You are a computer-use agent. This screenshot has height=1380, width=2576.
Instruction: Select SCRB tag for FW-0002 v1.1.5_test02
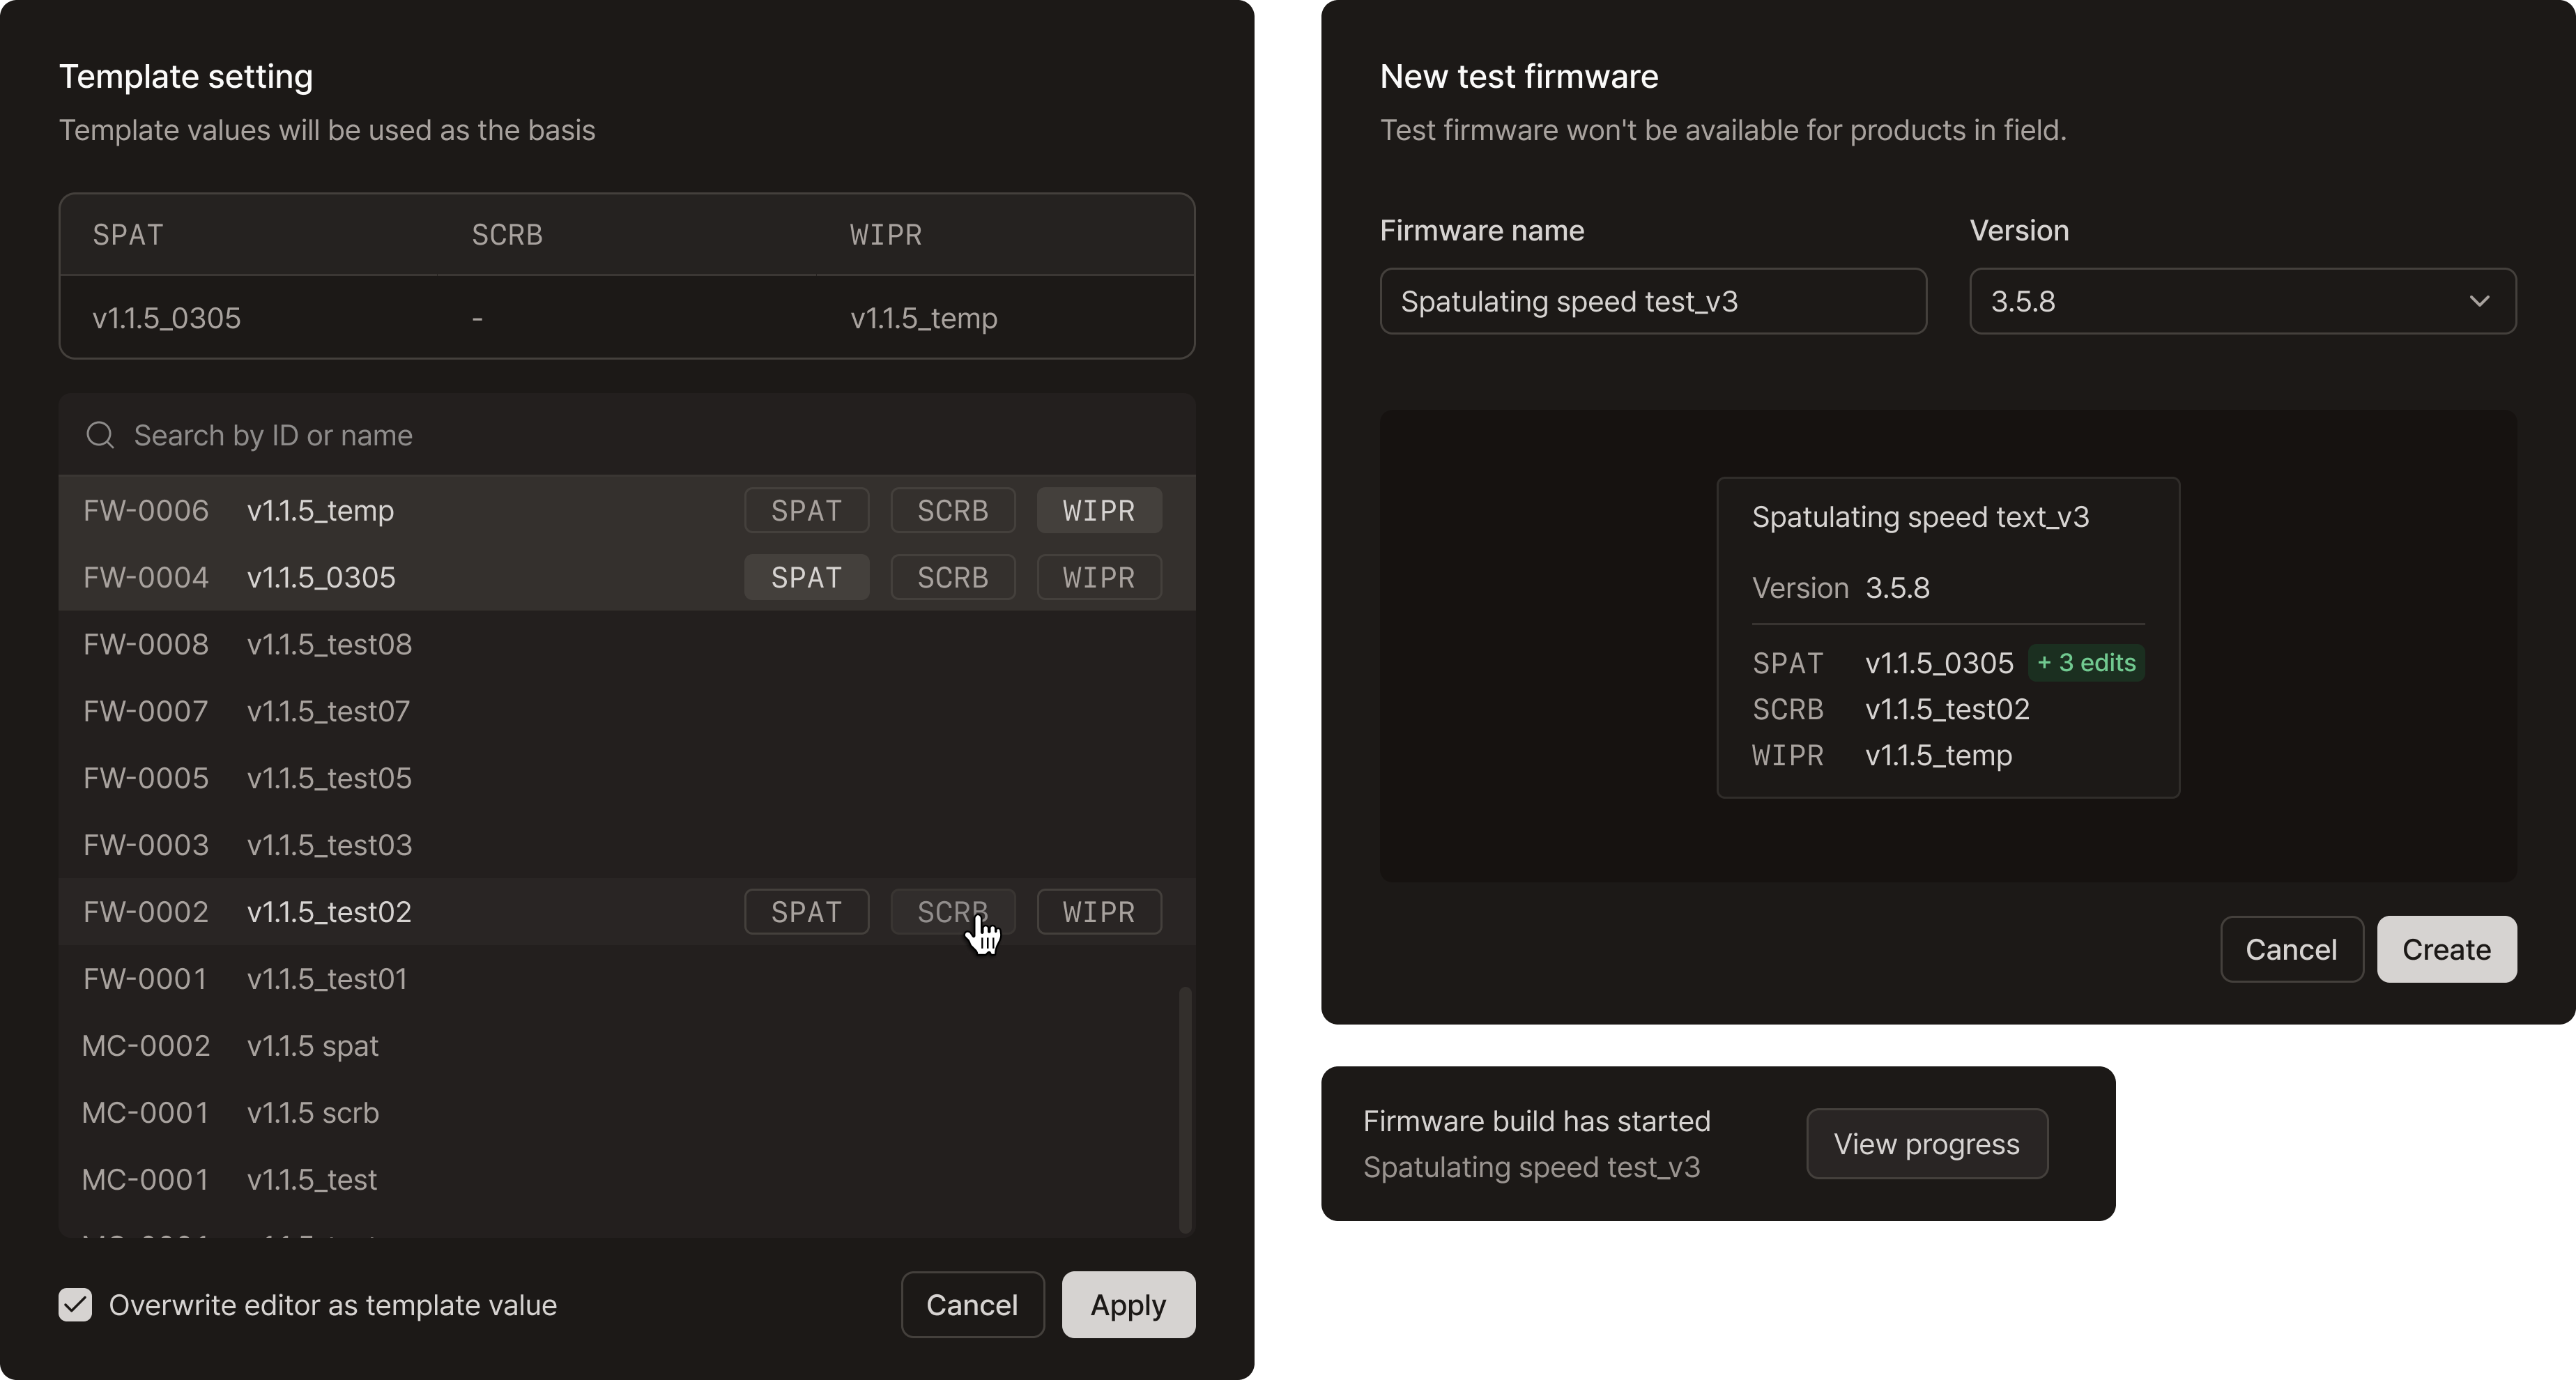pos(952,911)
